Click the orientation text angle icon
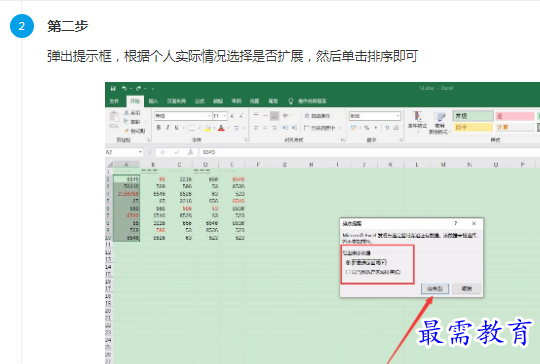540x364 pixels. tap(285, 116)
